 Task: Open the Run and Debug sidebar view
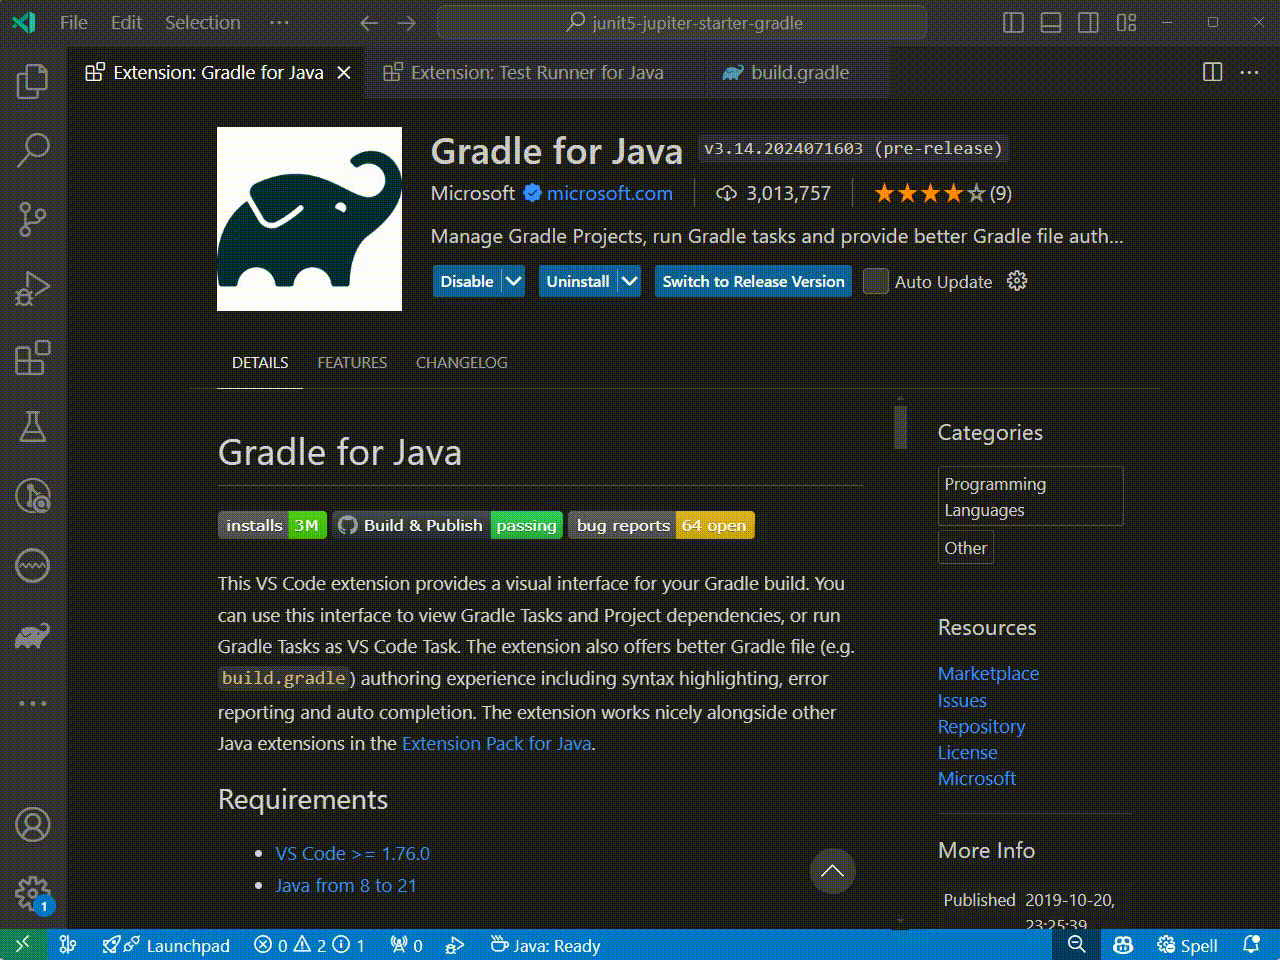33,288
